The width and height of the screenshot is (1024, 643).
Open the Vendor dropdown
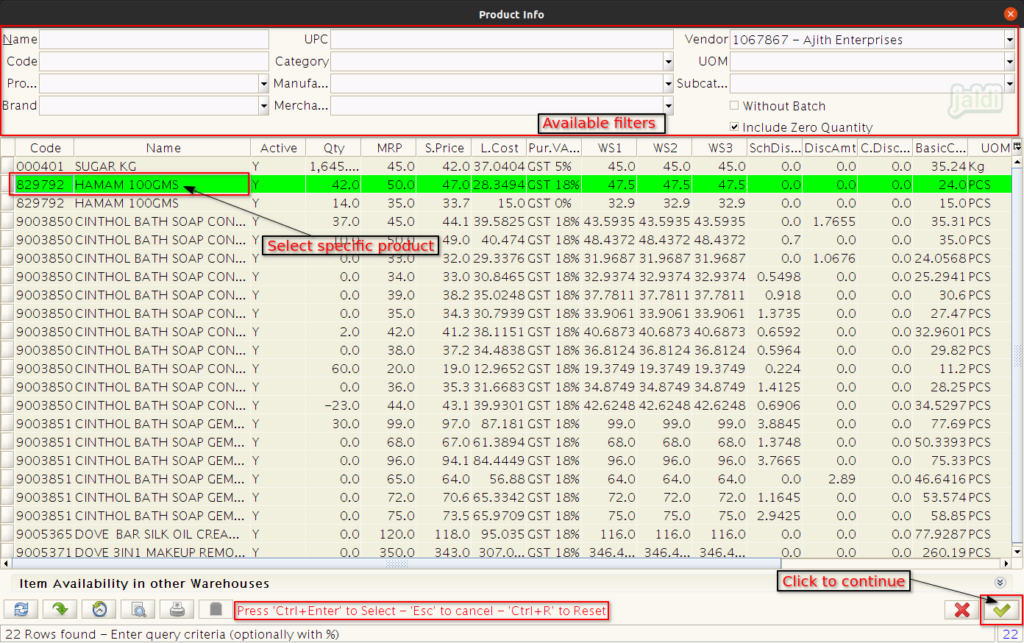point(1010,40)
